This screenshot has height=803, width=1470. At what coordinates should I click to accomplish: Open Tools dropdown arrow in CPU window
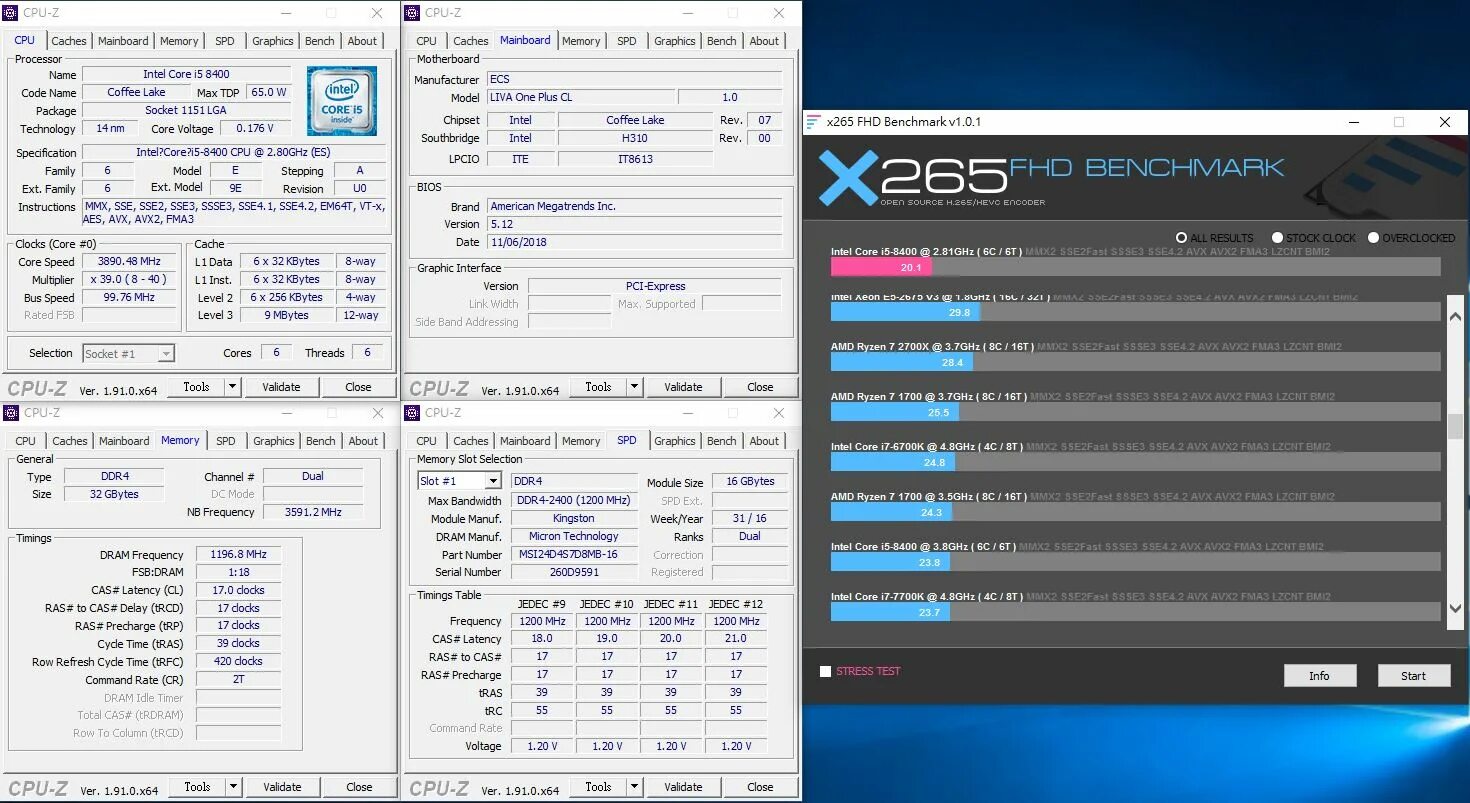tap(232, 387)
